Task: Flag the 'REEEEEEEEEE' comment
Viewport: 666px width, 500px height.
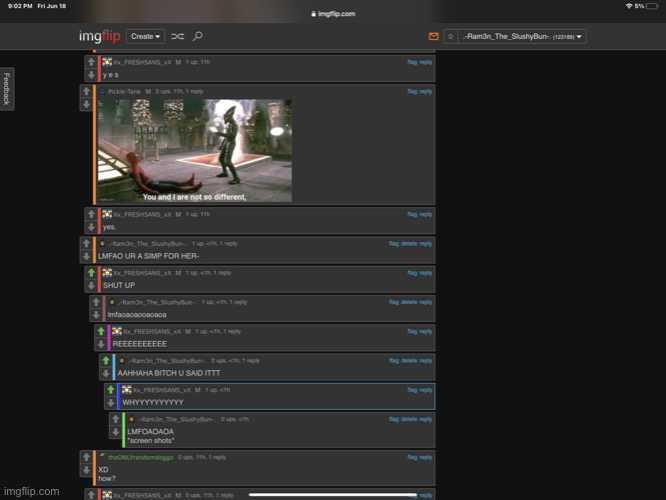Action: pyautogui.click(x=412, y=331)
